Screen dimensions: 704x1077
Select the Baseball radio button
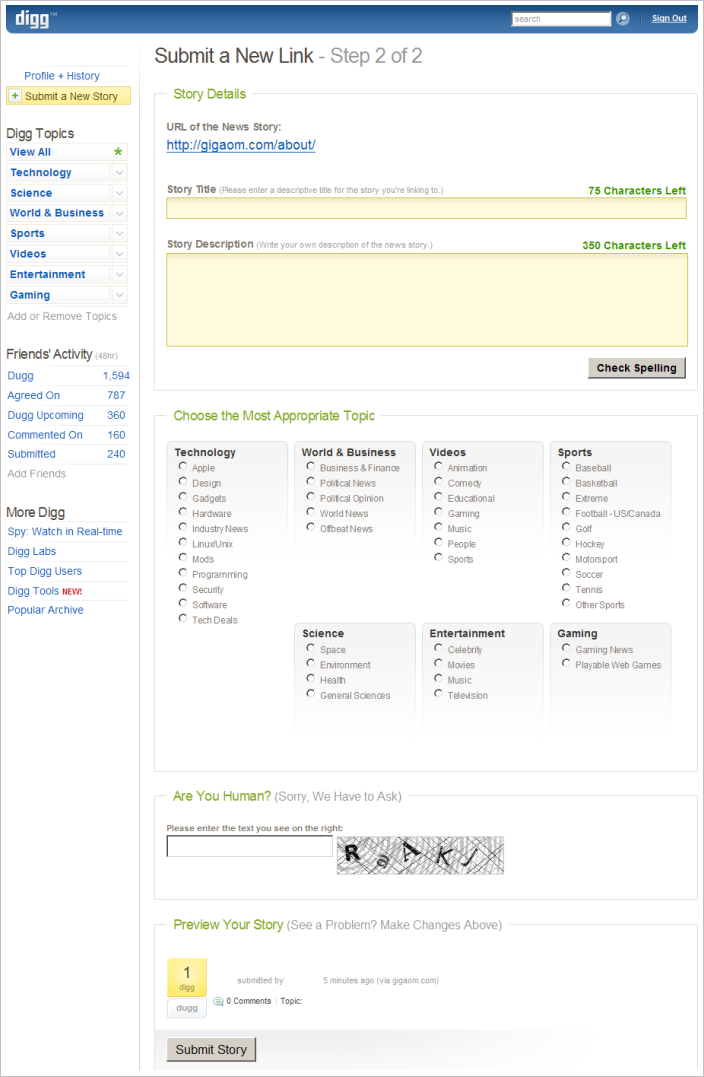566,466
